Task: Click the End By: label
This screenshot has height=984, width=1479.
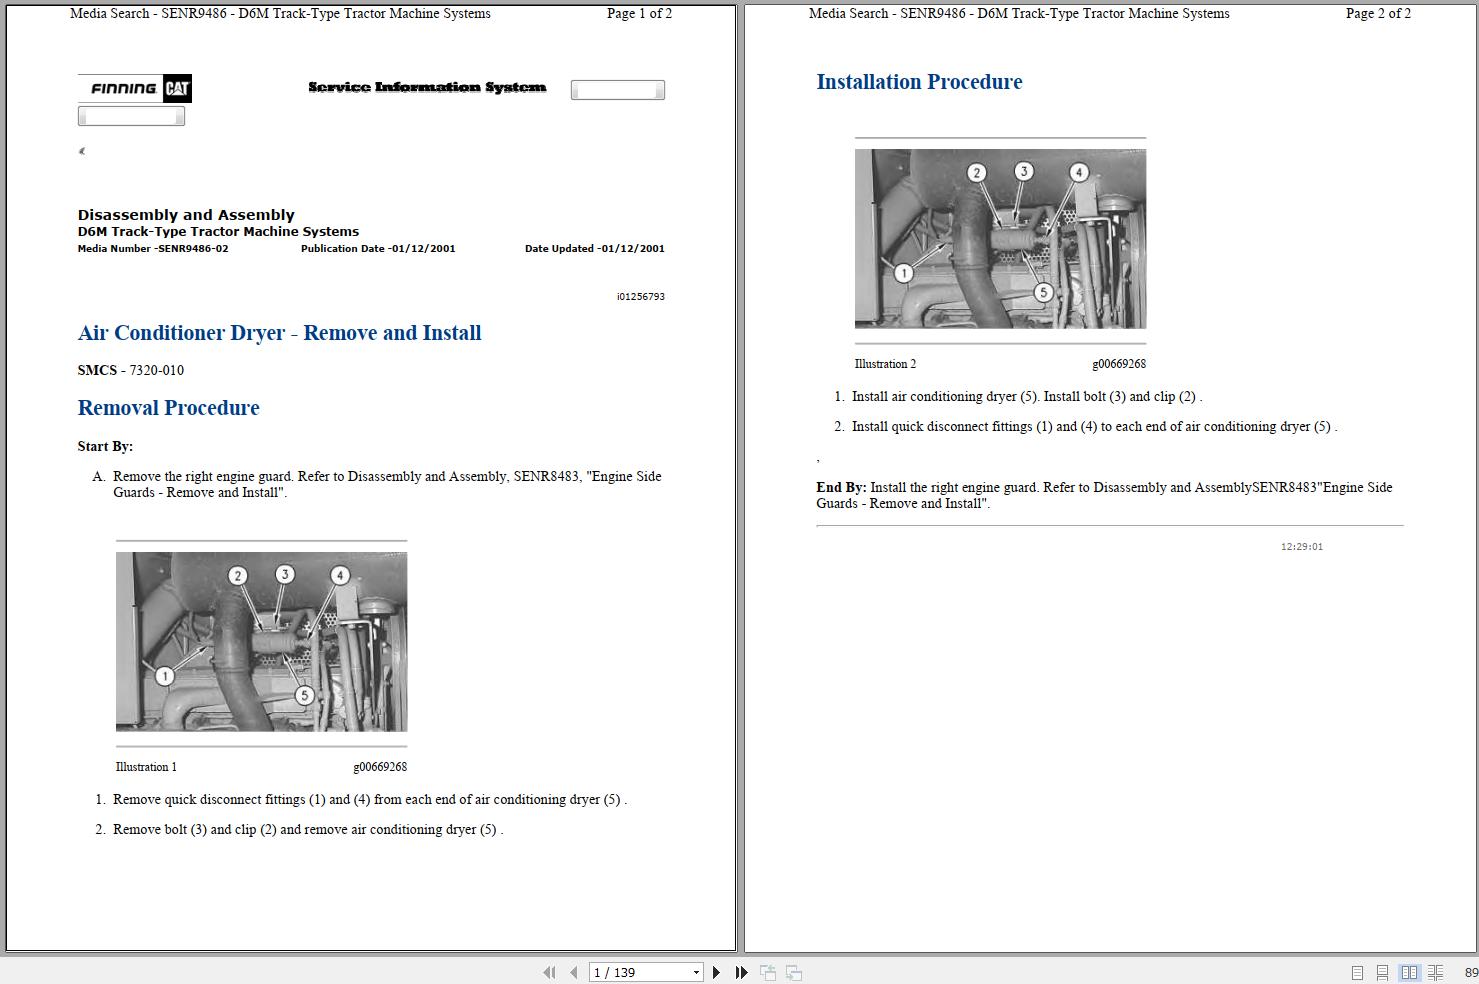Action: 841,487
